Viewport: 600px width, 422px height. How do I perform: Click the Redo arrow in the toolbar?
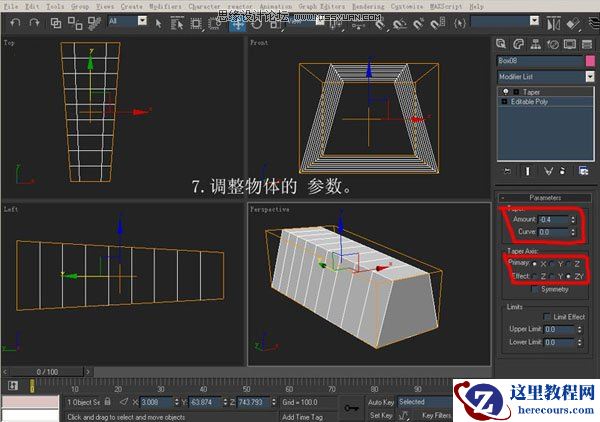(x=34, y=23)
